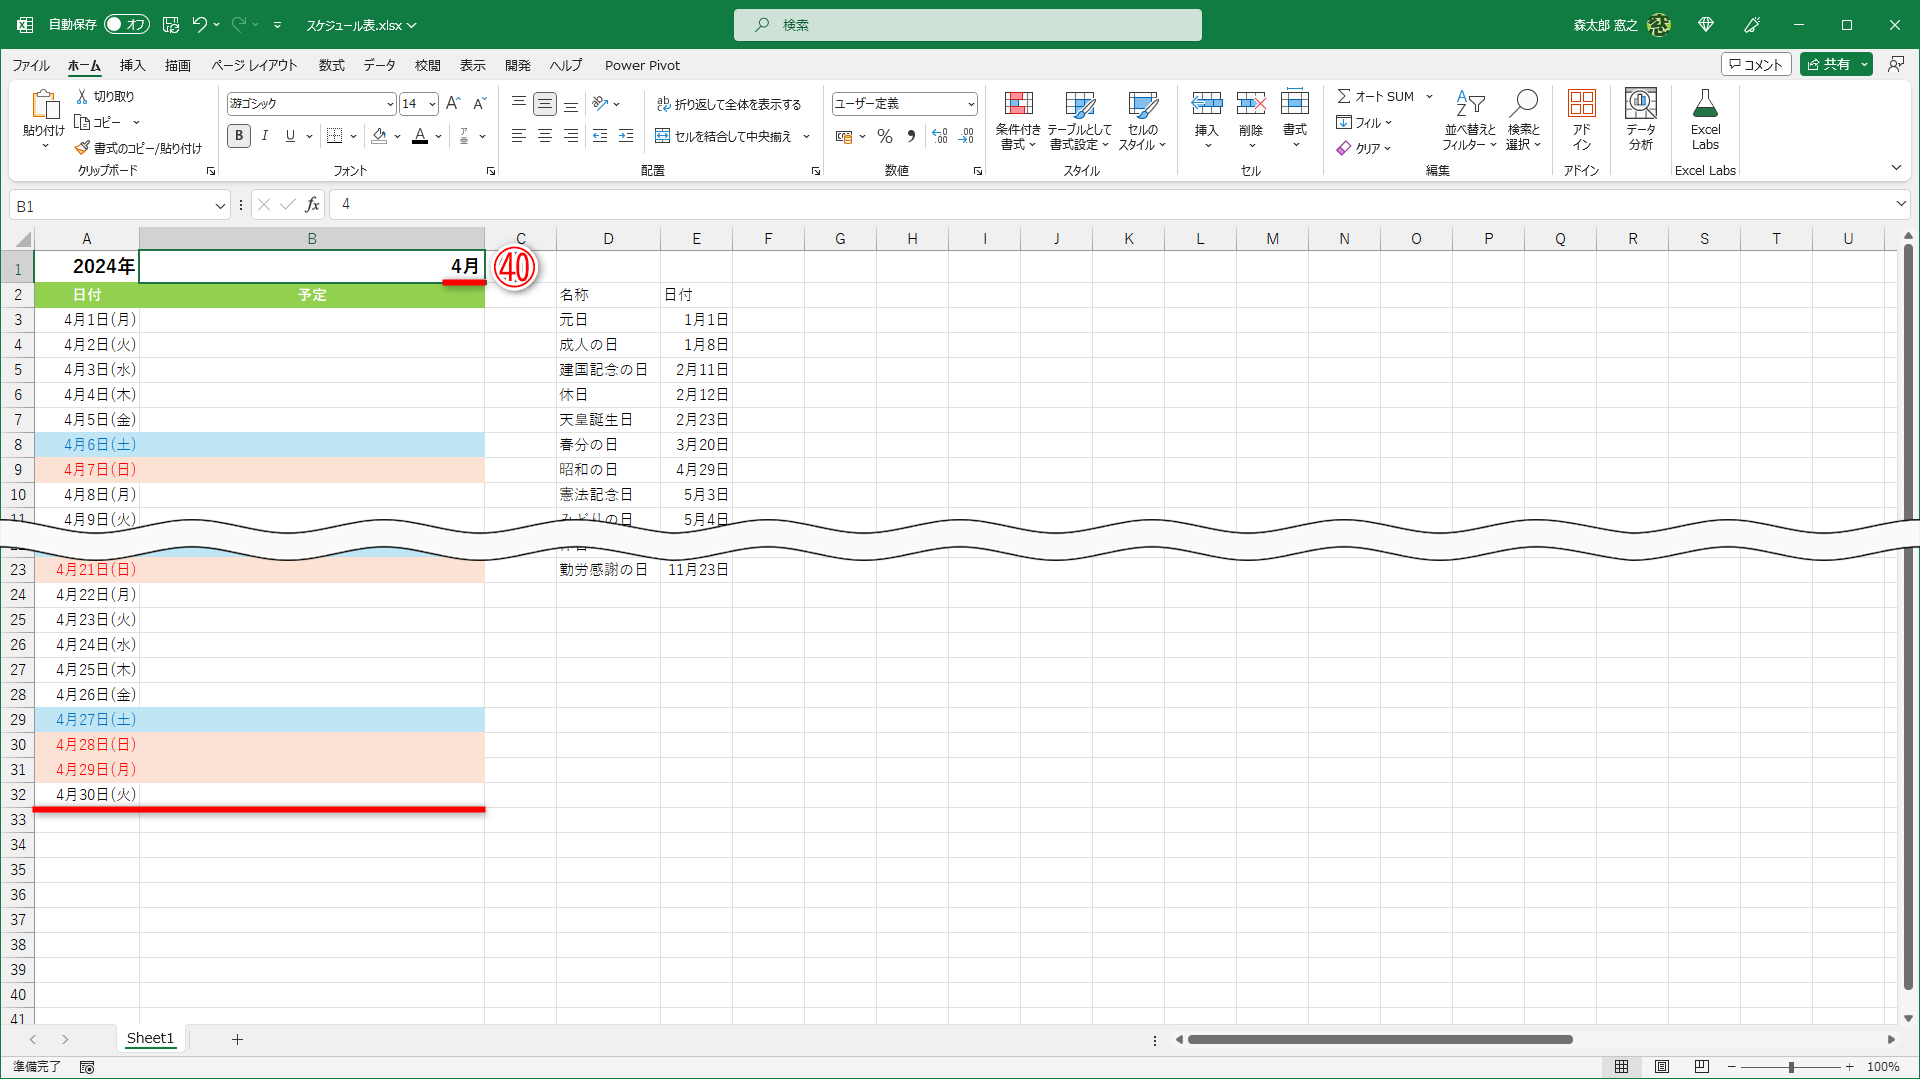This screenshot has height=1079, width=1920.
Task: Click the Comma style icon
Action: point(911,136)
